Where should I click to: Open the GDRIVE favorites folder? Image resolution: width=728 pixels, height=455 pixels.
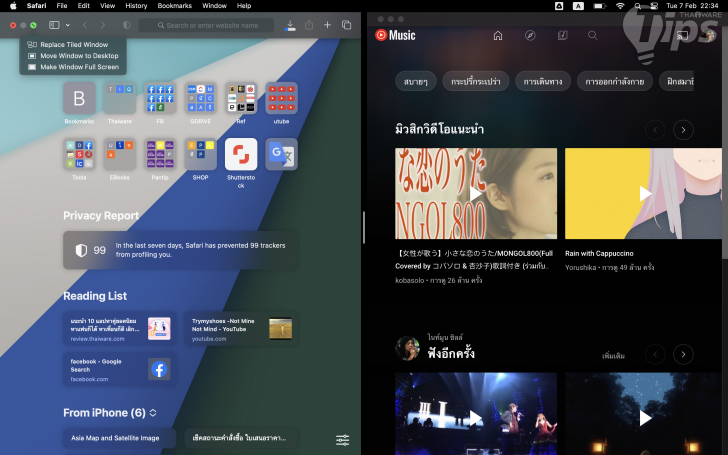(x=201, y=98)
